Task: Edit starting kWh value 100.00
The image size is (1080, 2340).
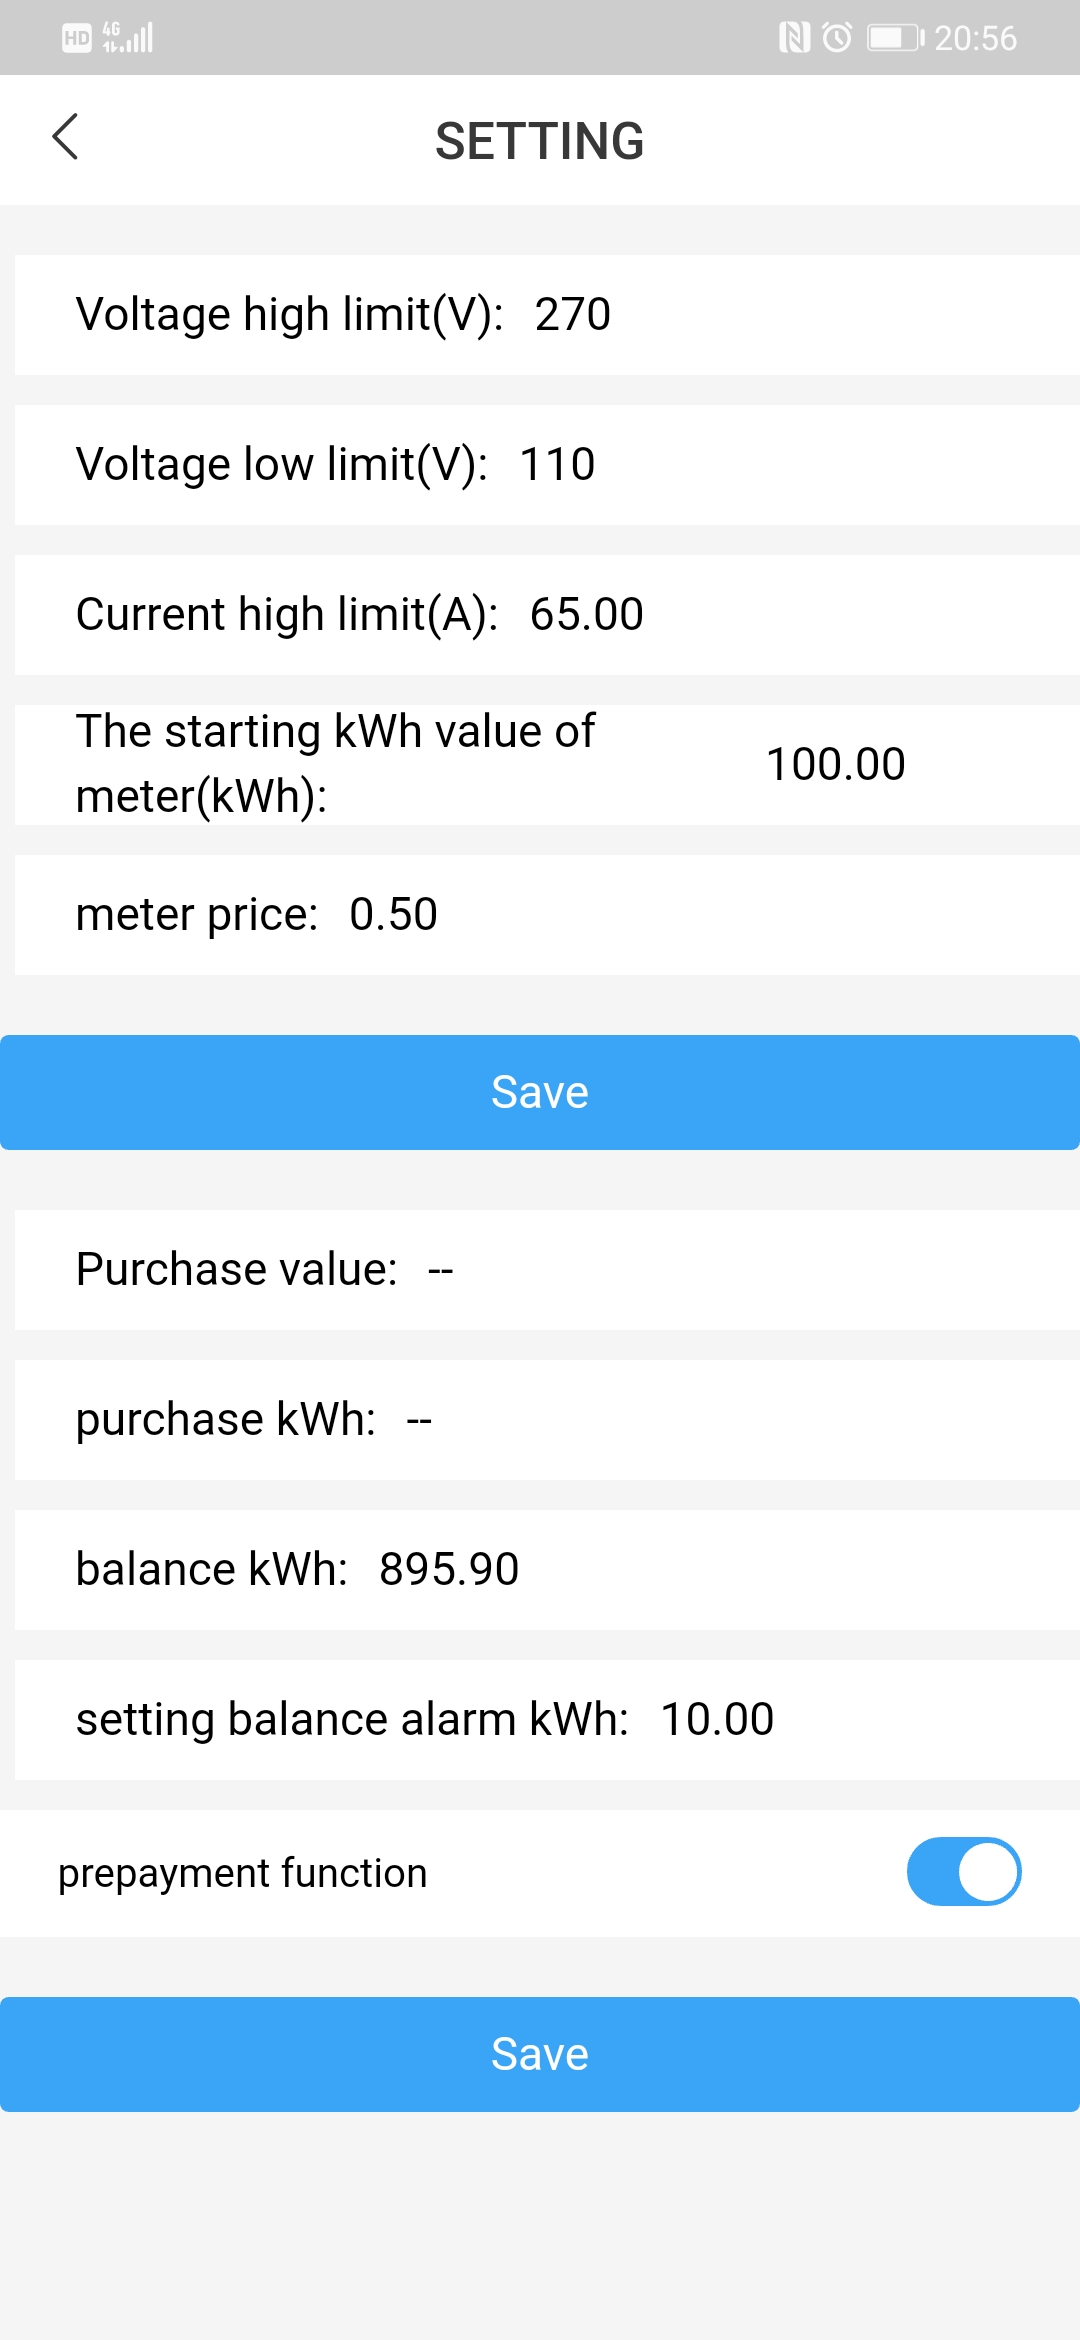Action: pos(836,765)
